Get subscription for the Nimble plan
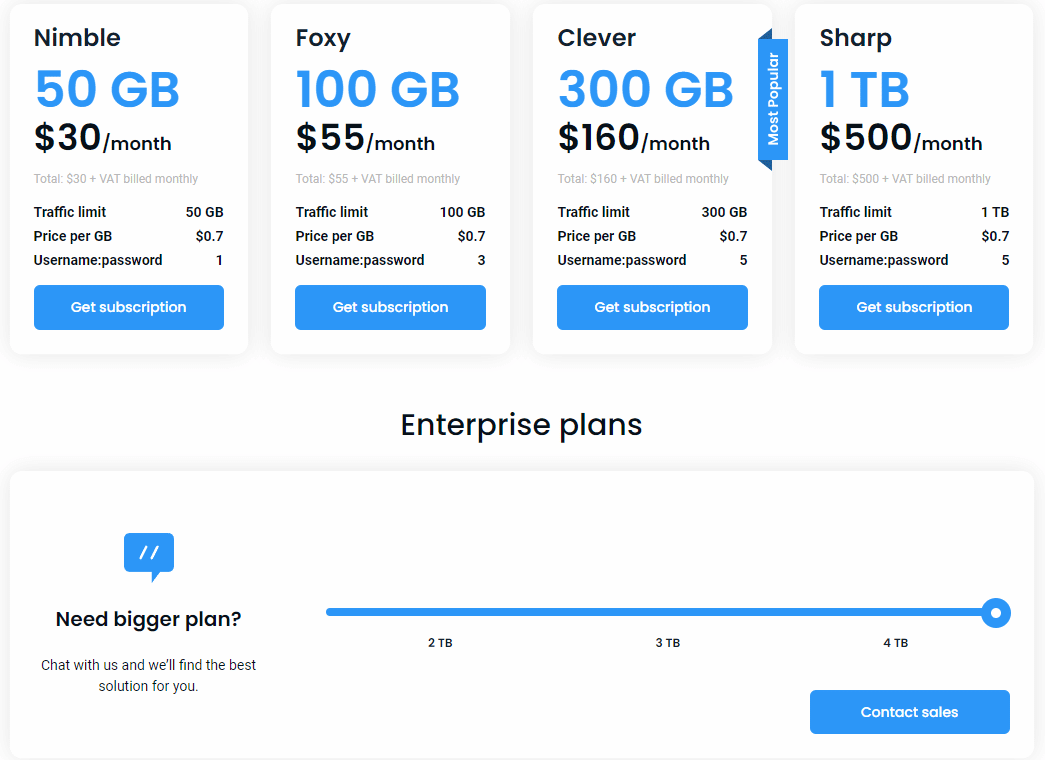The image size is (1045, 760). (x=128, y=307)
